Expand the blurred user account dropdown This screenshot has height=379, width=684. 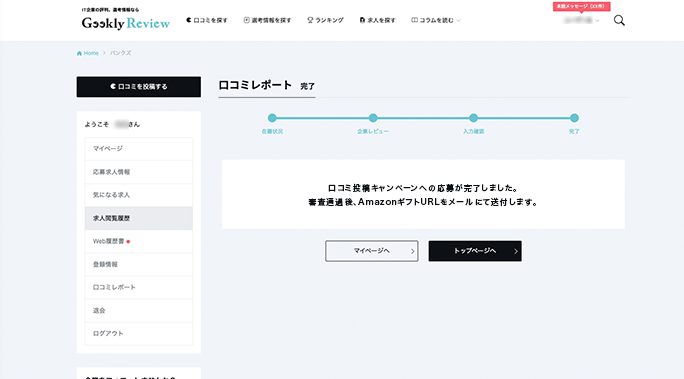point(581,20)
